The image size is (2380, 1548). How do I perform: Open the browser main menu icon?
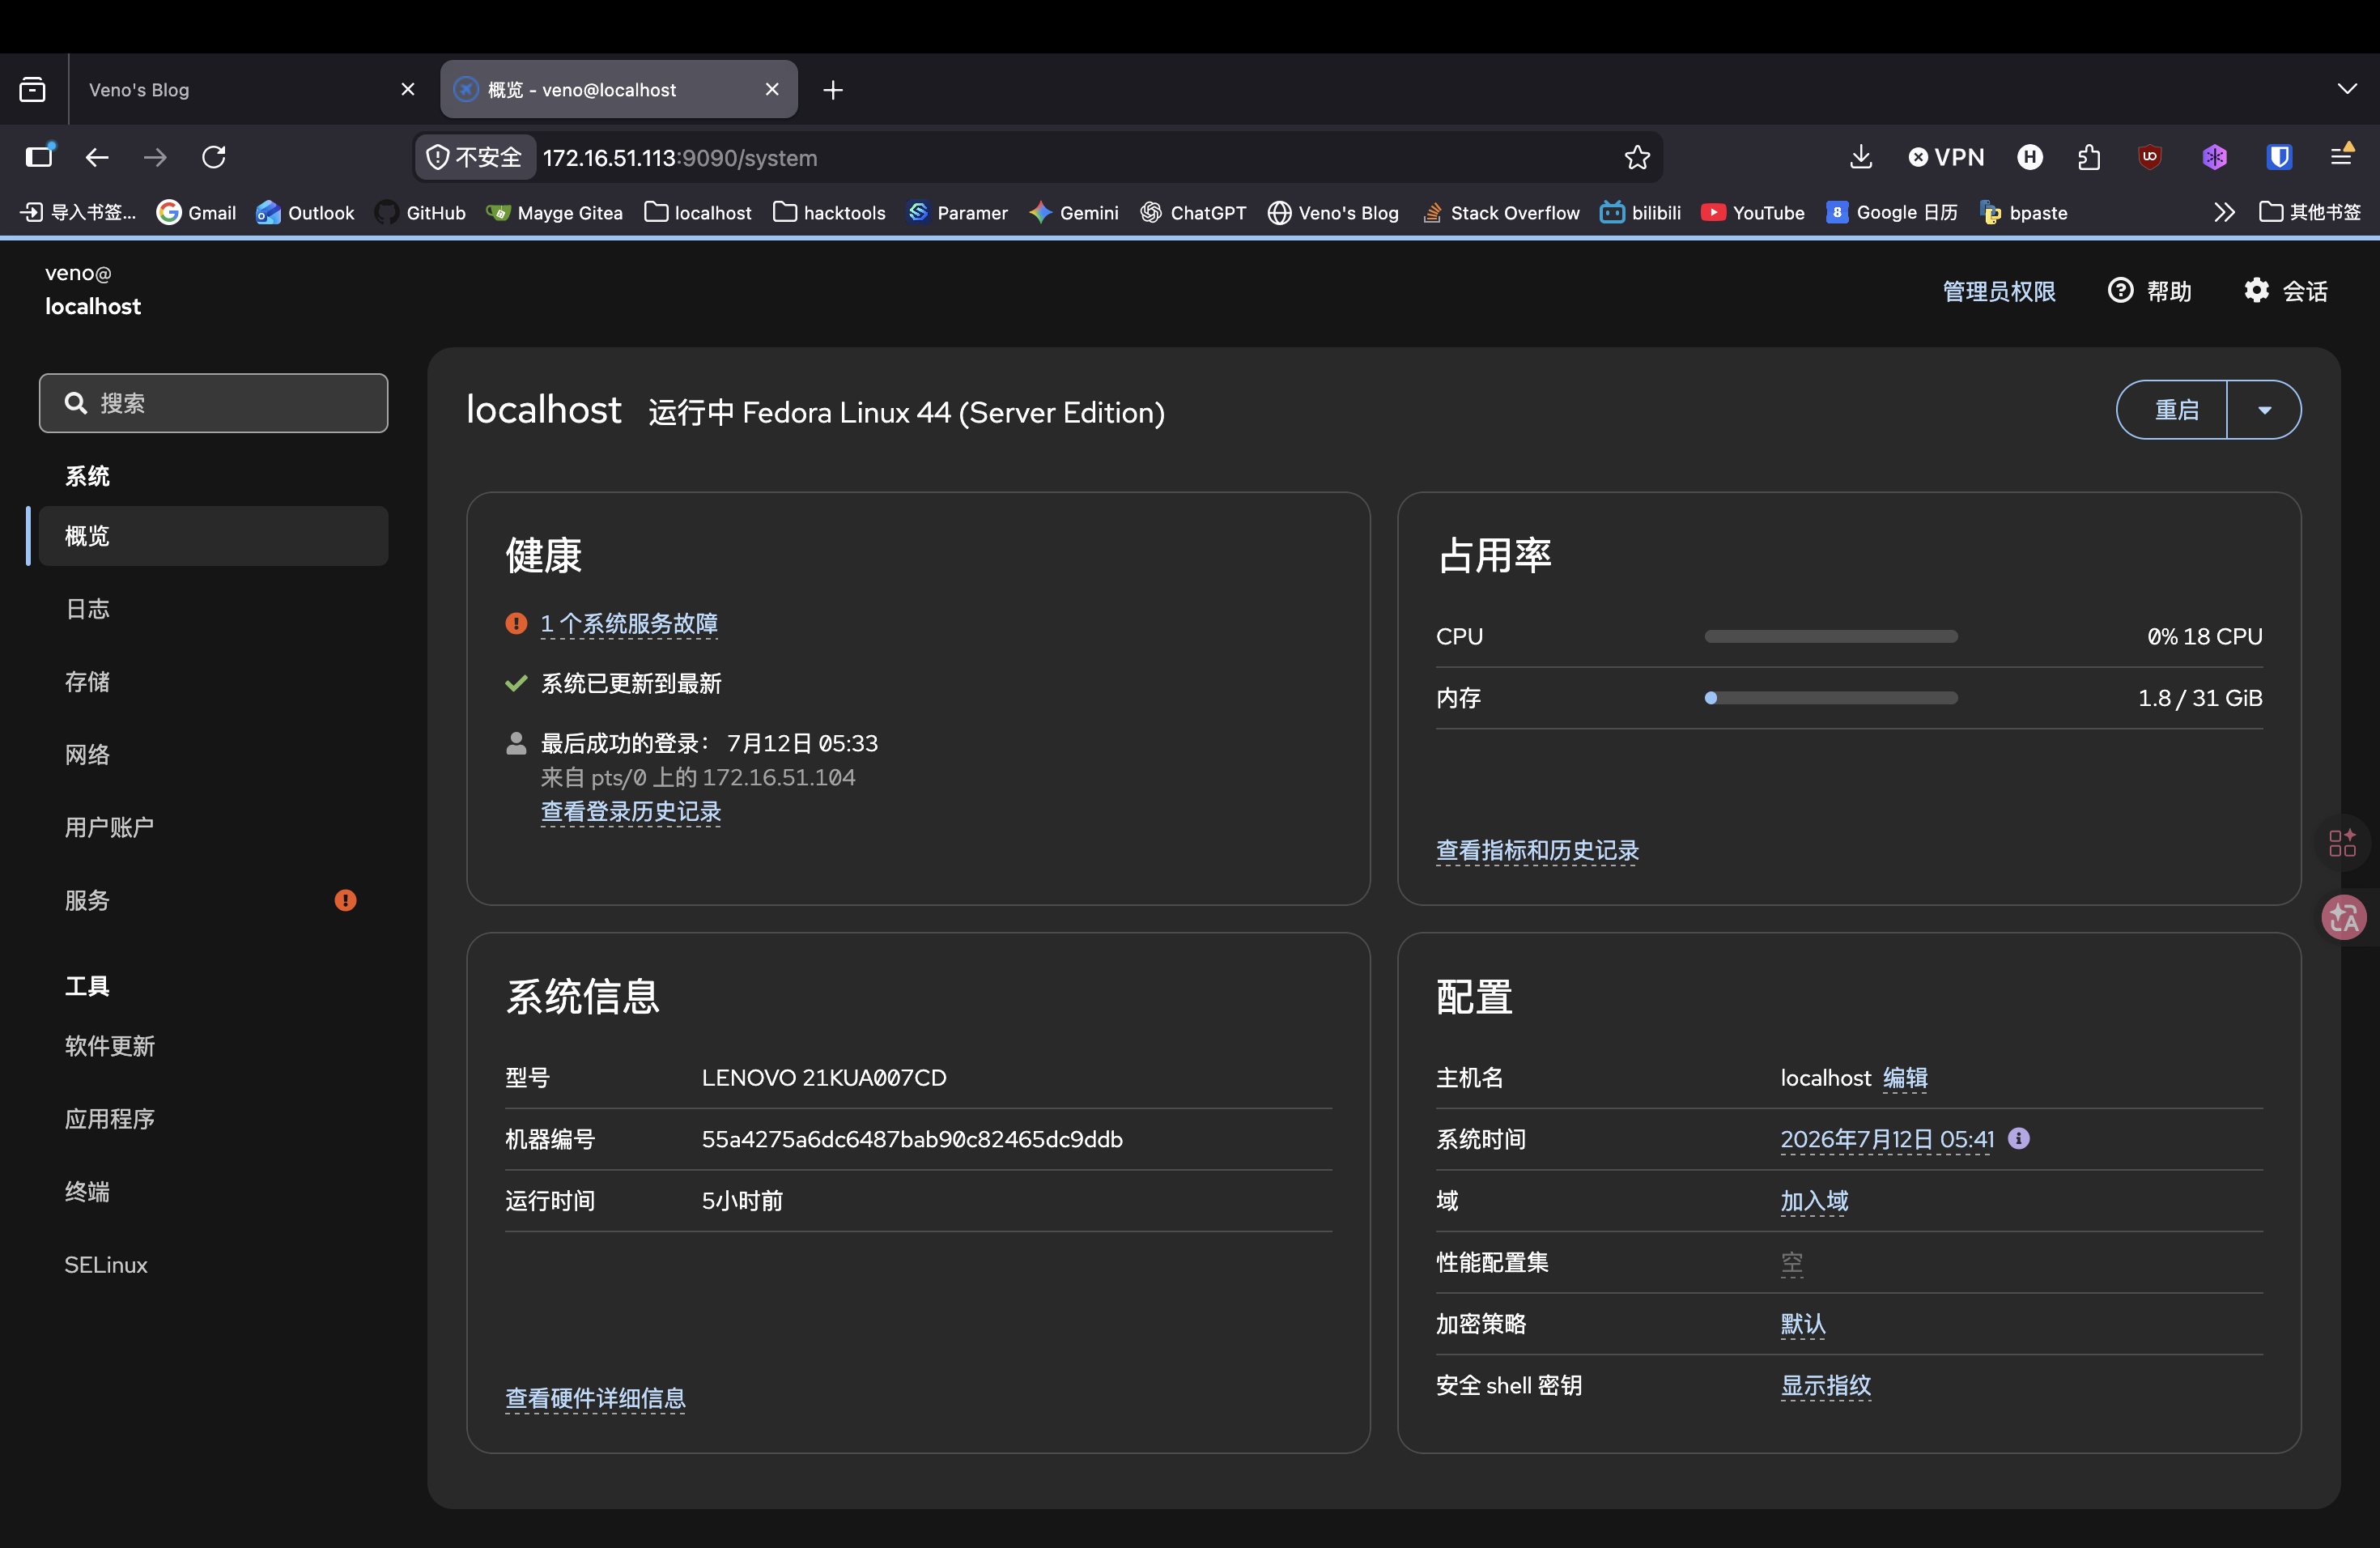(x=2342, y=156)
